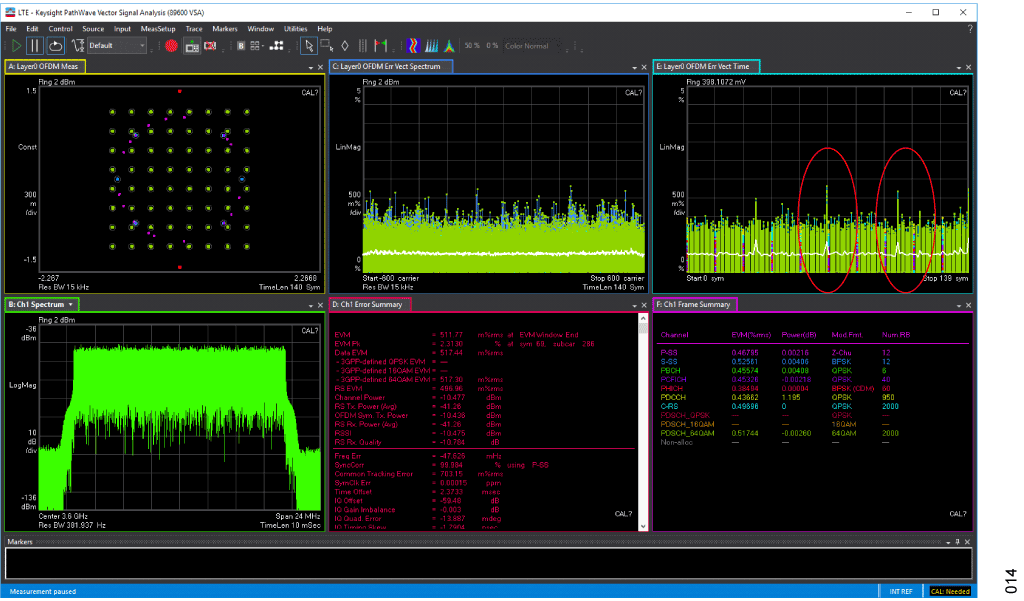Open the MeasSetup menu
This screenshot has height=601, width=1024.
click(x=158, y=29)
